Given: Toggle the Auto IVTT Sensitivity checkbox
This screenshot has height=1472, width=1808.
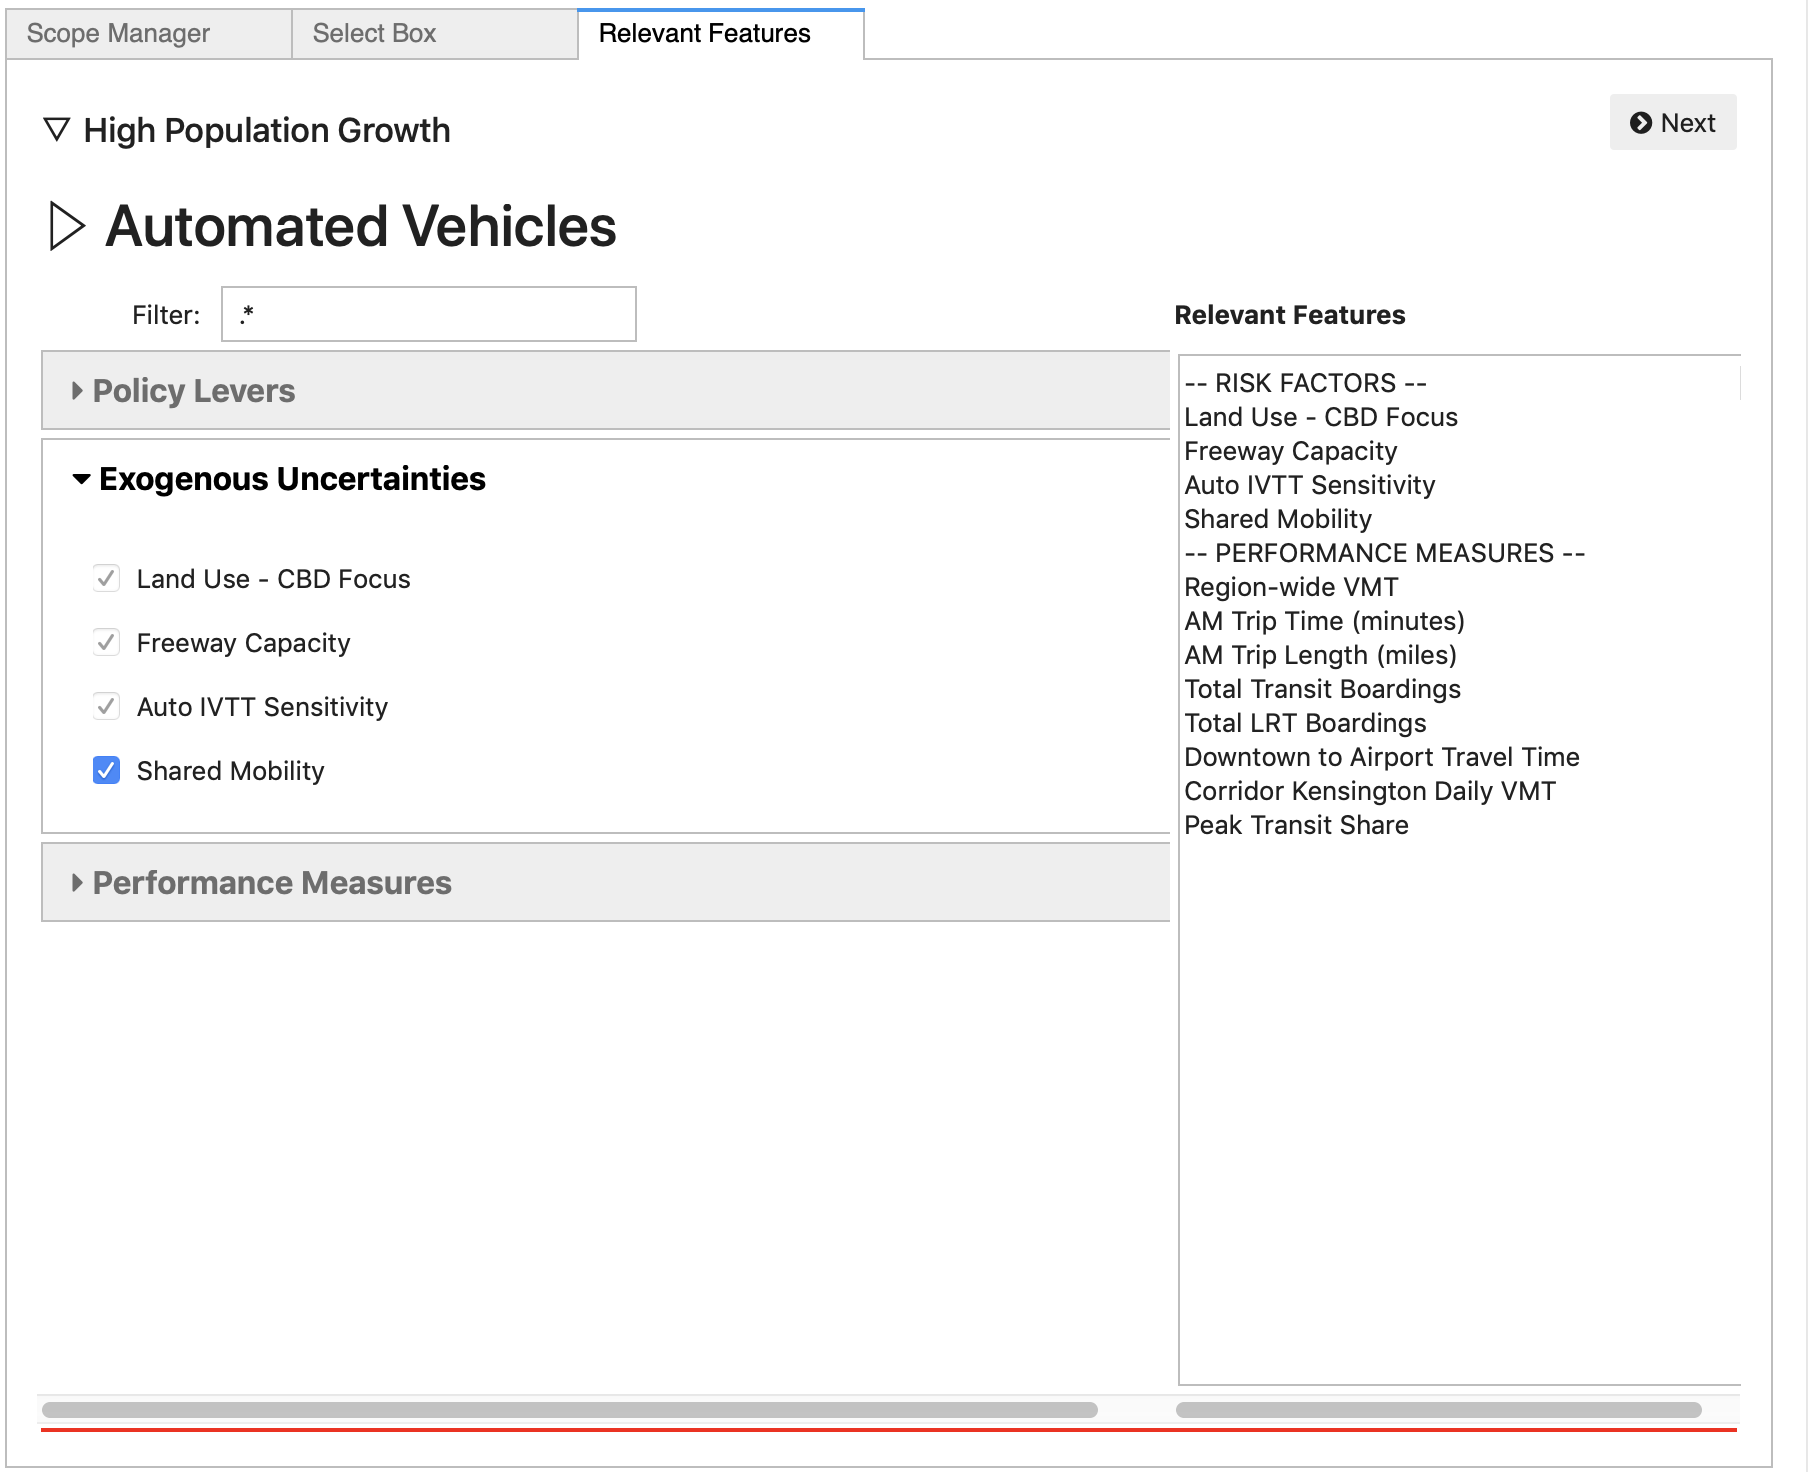Looking at the screenshot, I should pos(107,707).
